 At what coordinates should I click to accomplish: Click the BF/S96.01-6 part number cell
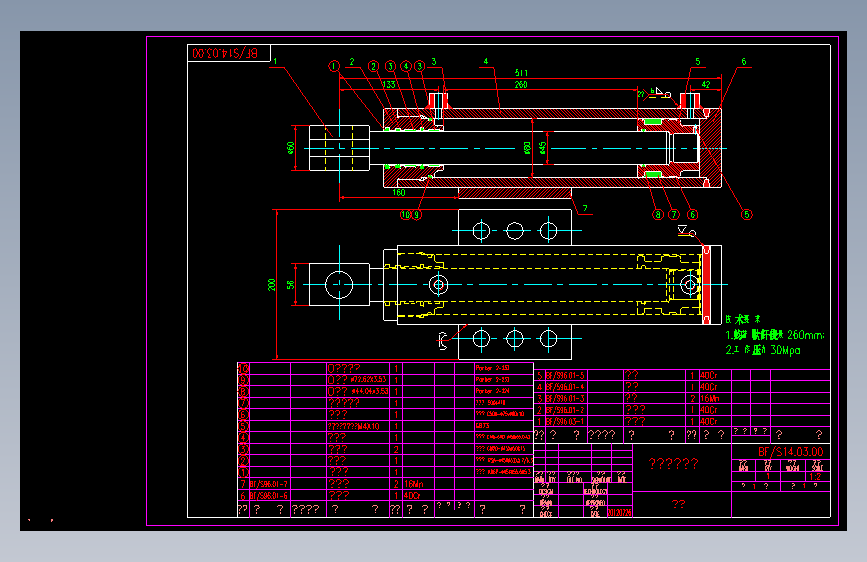point(268,496)
